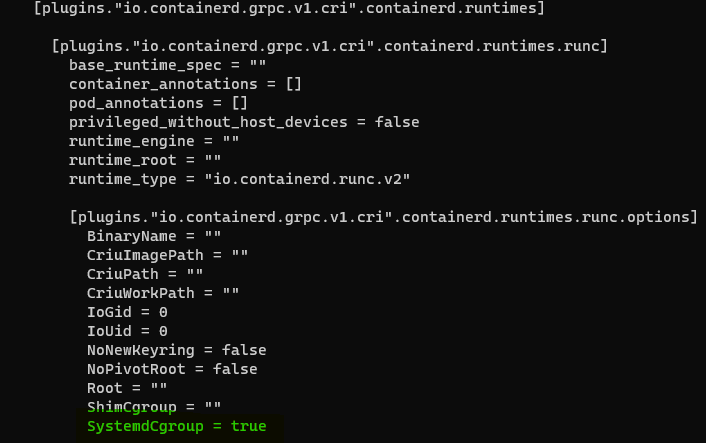The height and width of the screenshot is (443, 706).
Task: Click the runtimes.runc.options section header
Action: [383, 217]
